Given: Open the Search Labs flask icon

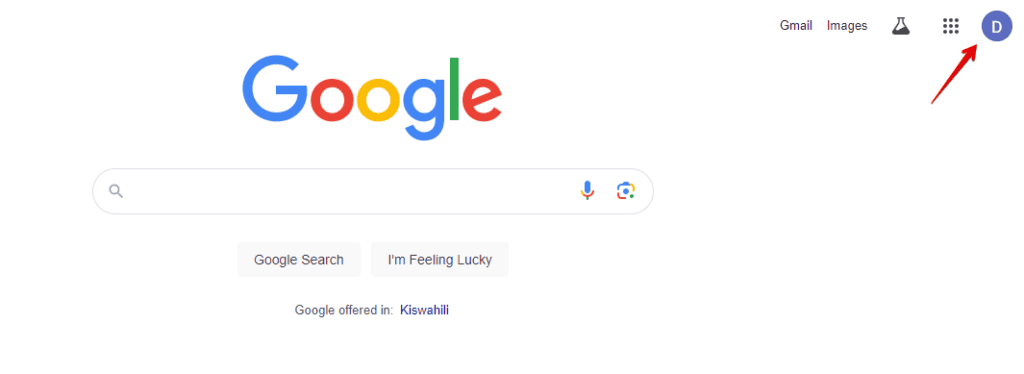Looking at the screenshot, I should point(901,26).
